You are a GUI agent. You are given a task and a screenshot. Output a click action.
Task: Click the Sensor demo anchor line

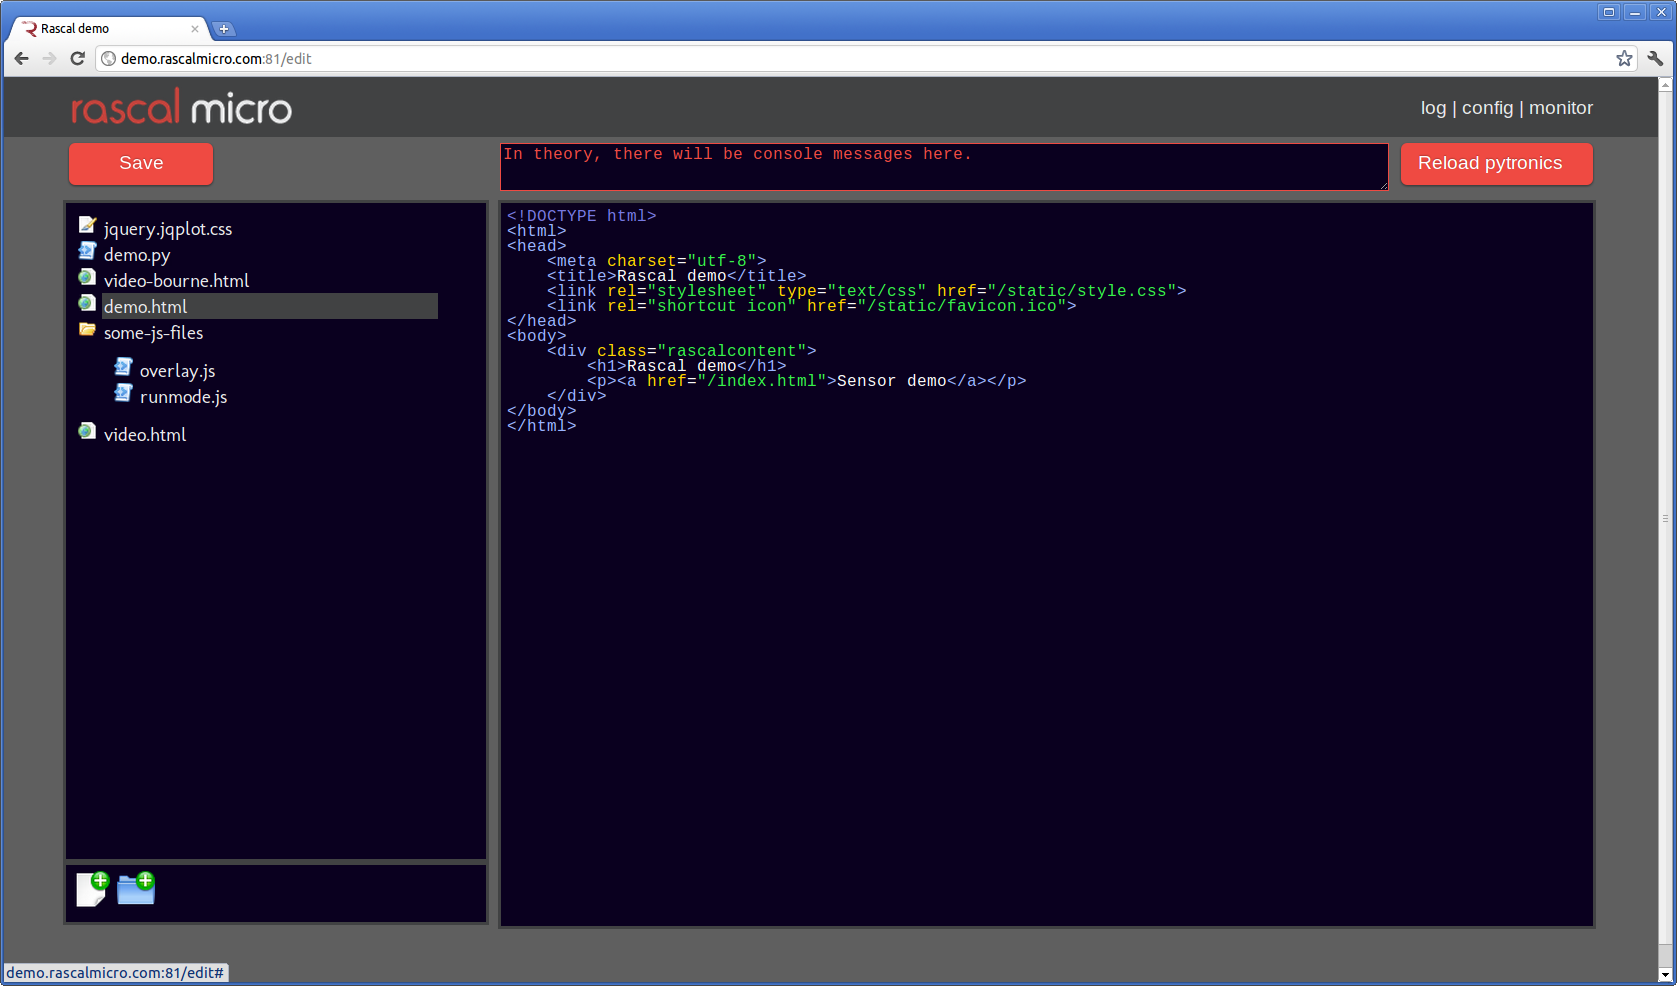(806, 381)
